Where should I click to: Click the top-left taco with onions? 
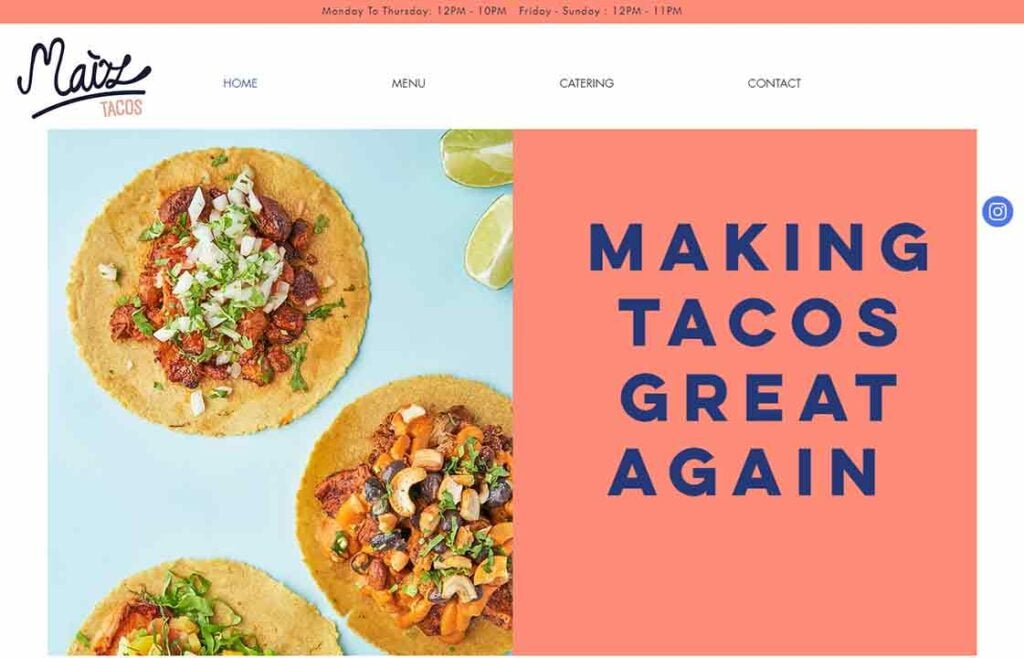(x=218, y=290)
